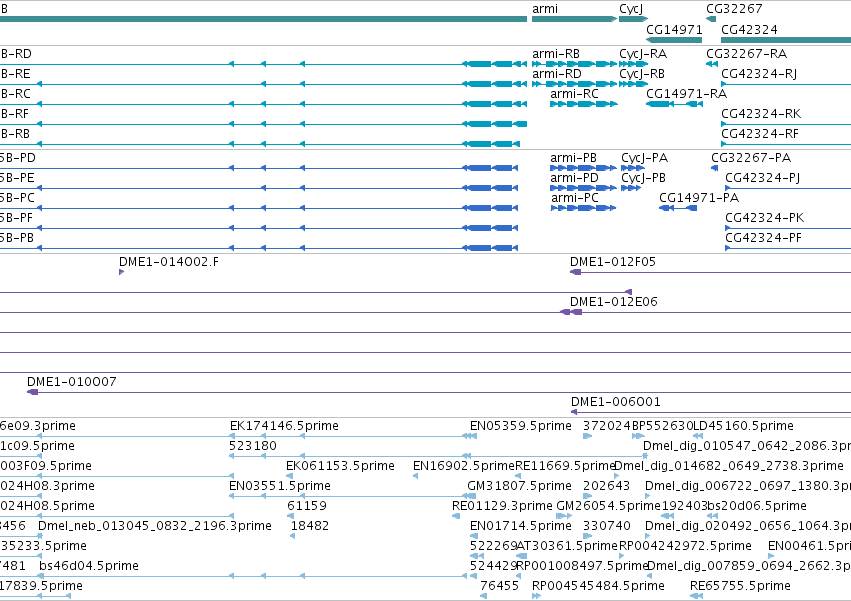Click the EK061153.5prime EST label
Screen dimensions: 851x601
click(340, 466)
